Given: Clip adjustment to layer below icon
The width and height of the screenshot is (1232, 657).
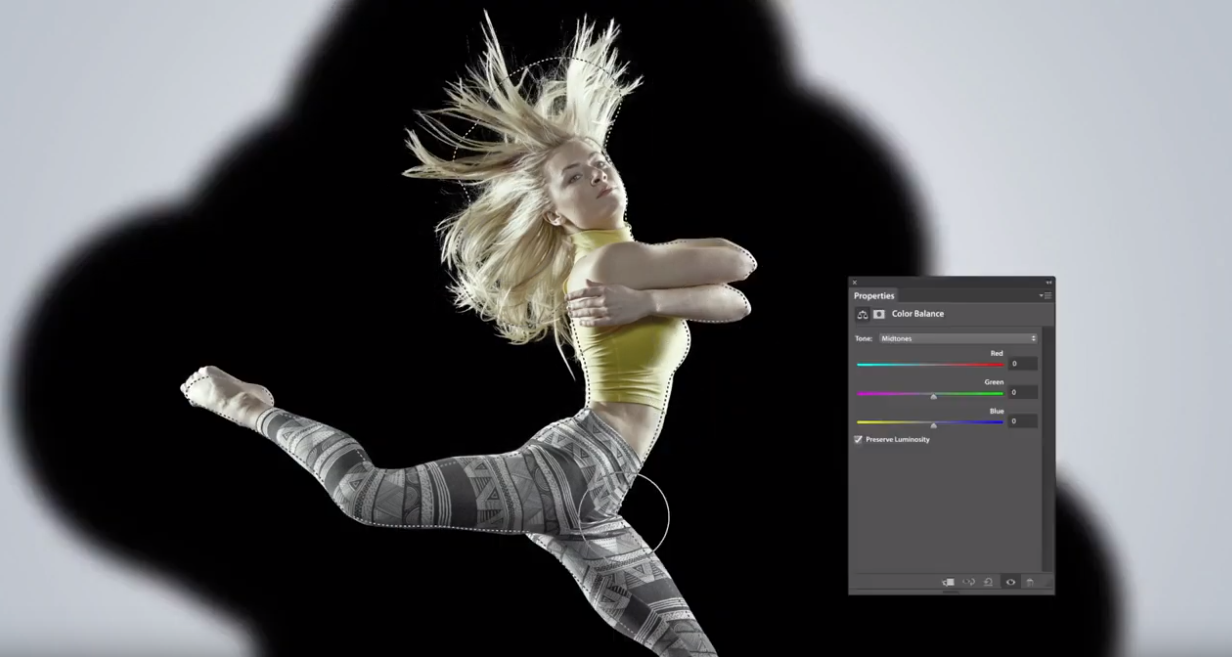Looking at the screenshot, I should (x=948, y=582).
